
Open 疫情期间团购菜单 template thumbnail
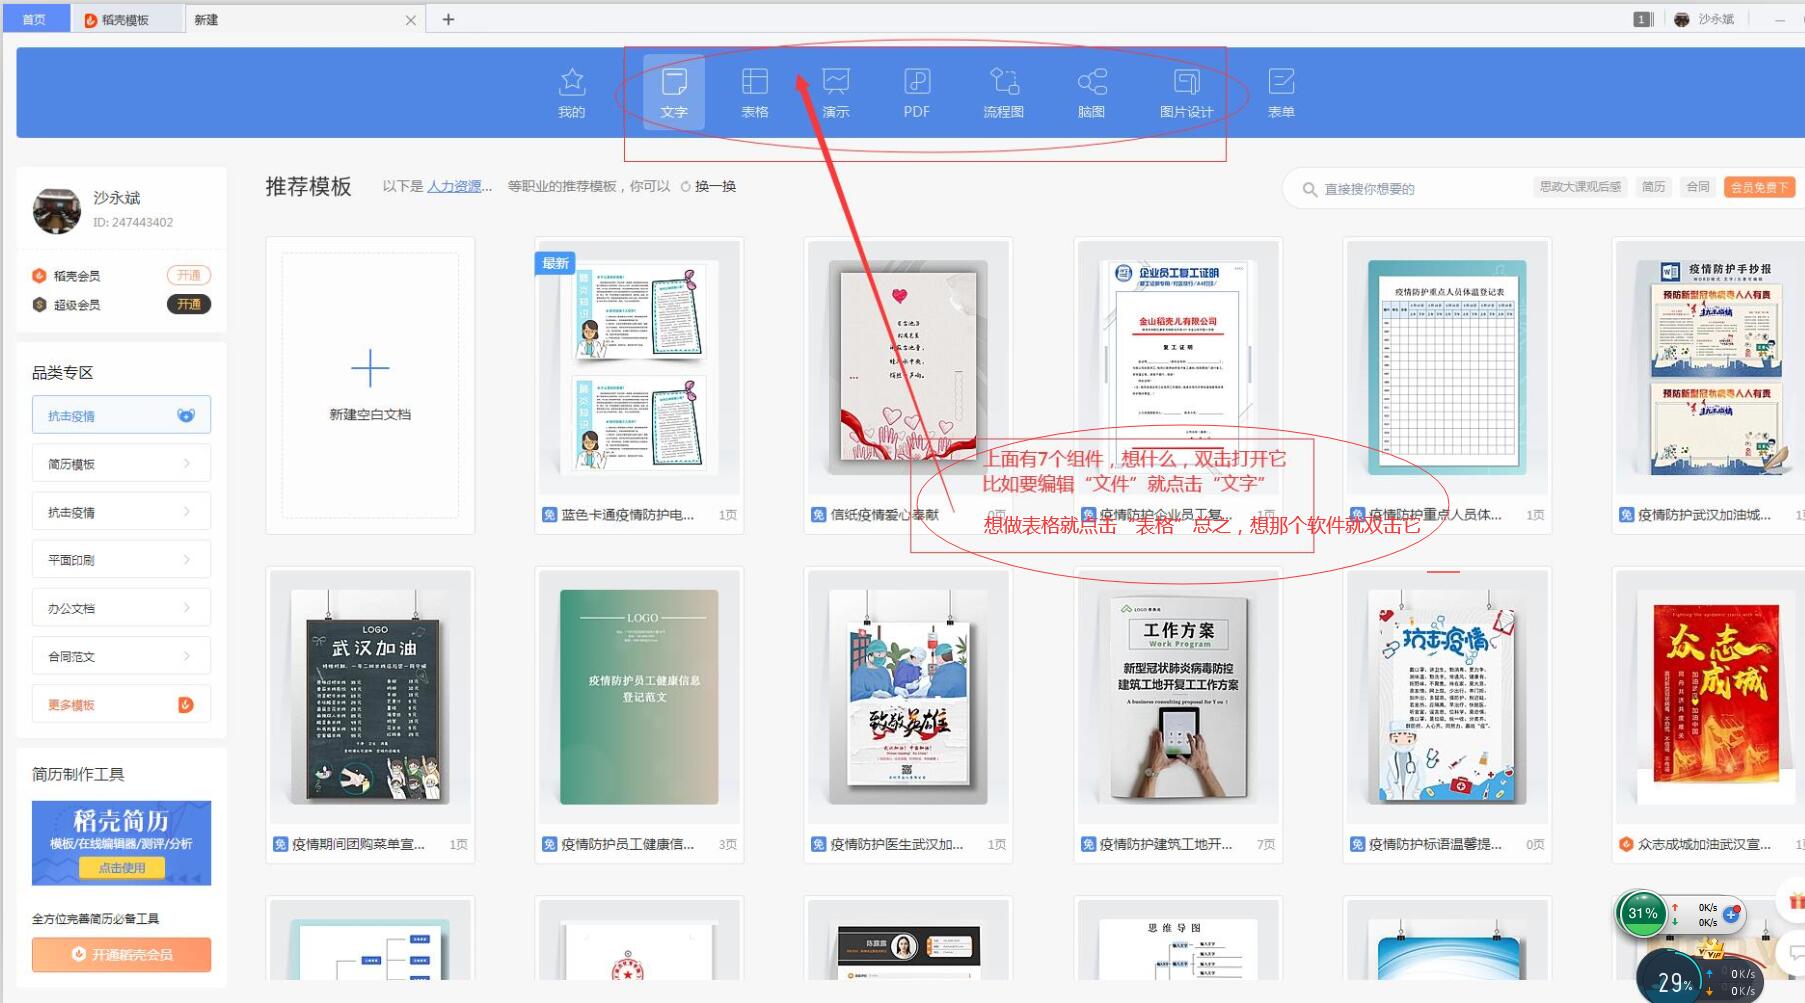tap(370, 697)
